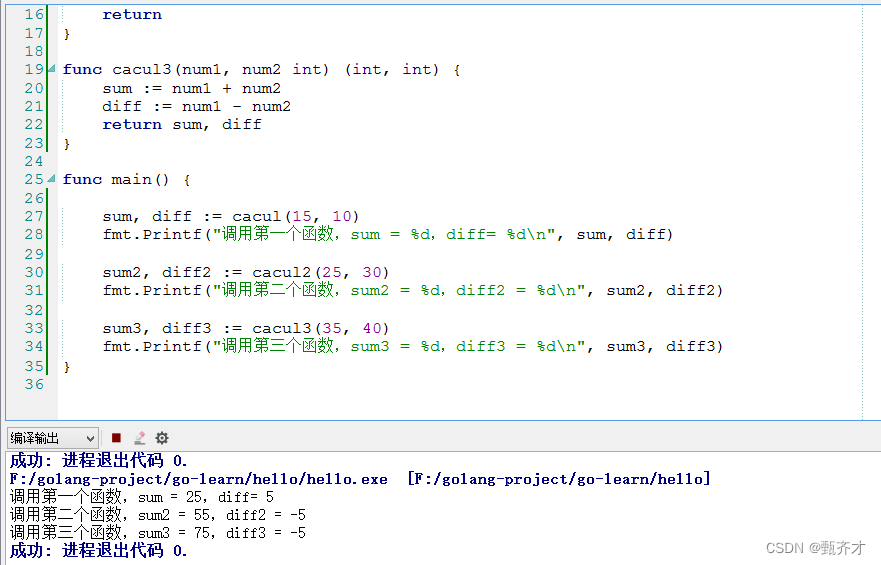The width and height of the screenshot is (881, 565).
Task: Collapse func main with fold marker at line 25
Action: coord(52,179)
